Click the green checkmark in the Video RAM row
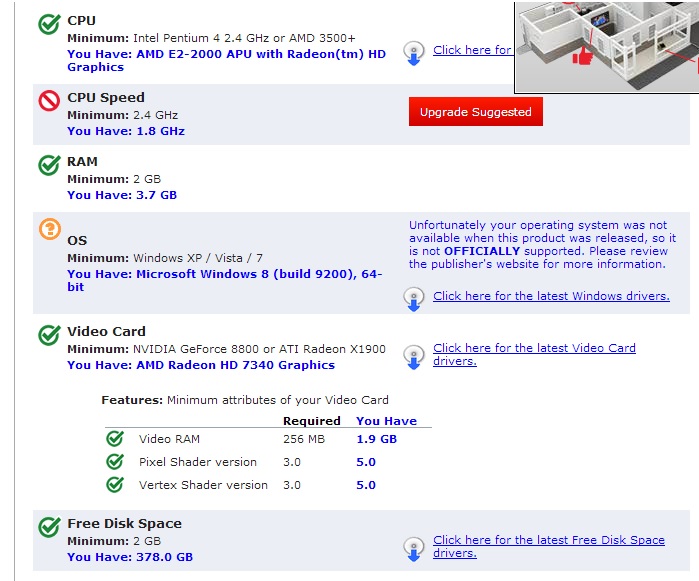This screenshot has width=699, height=581. coord(115,439)
